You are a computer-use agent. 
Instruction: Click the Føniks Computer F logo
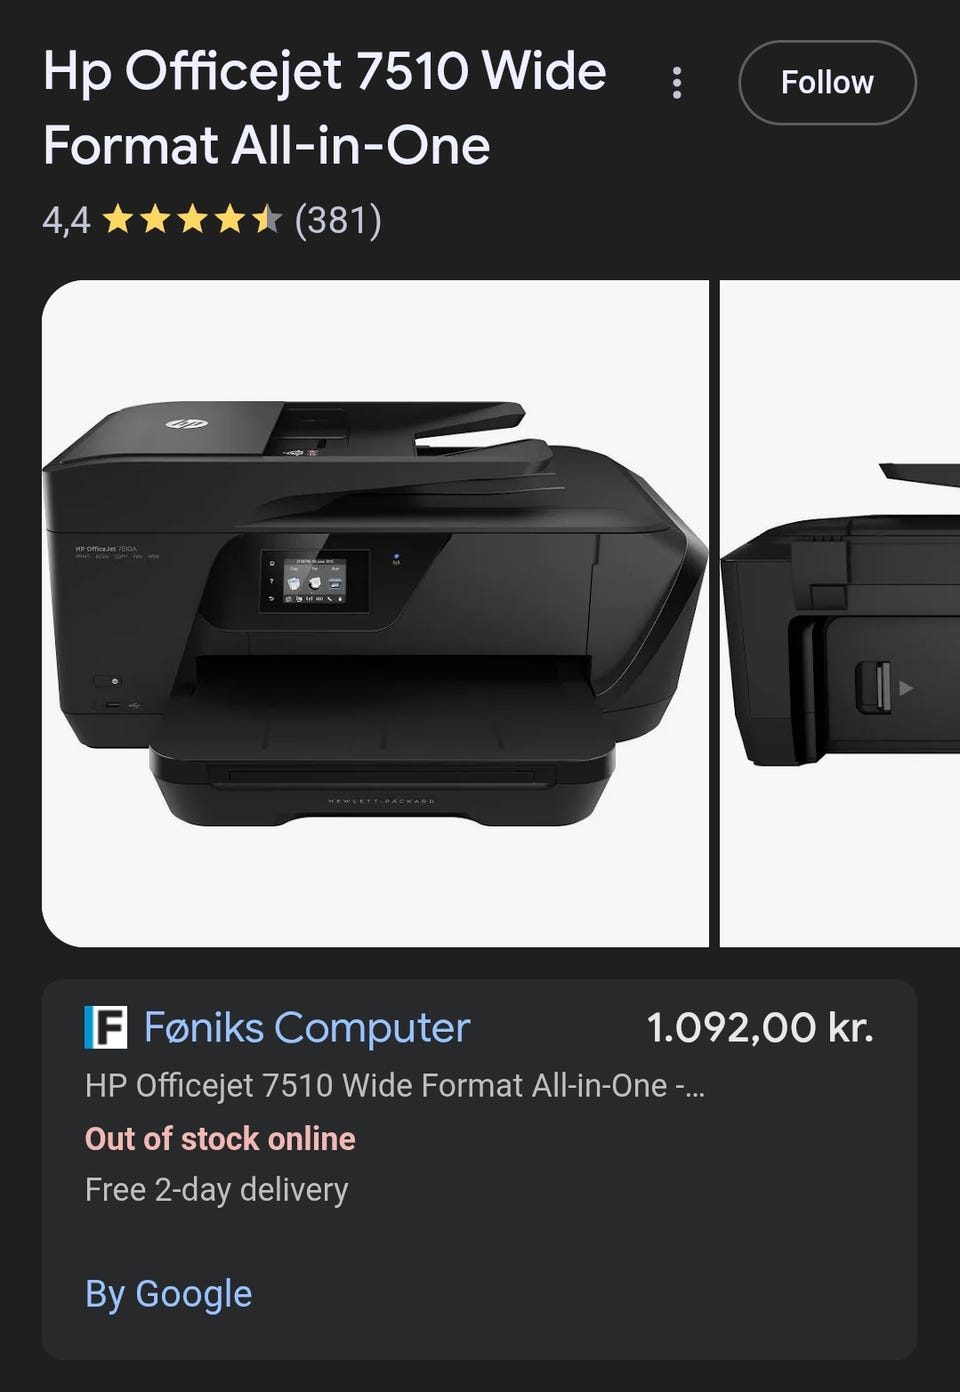tap(106, 1027)
